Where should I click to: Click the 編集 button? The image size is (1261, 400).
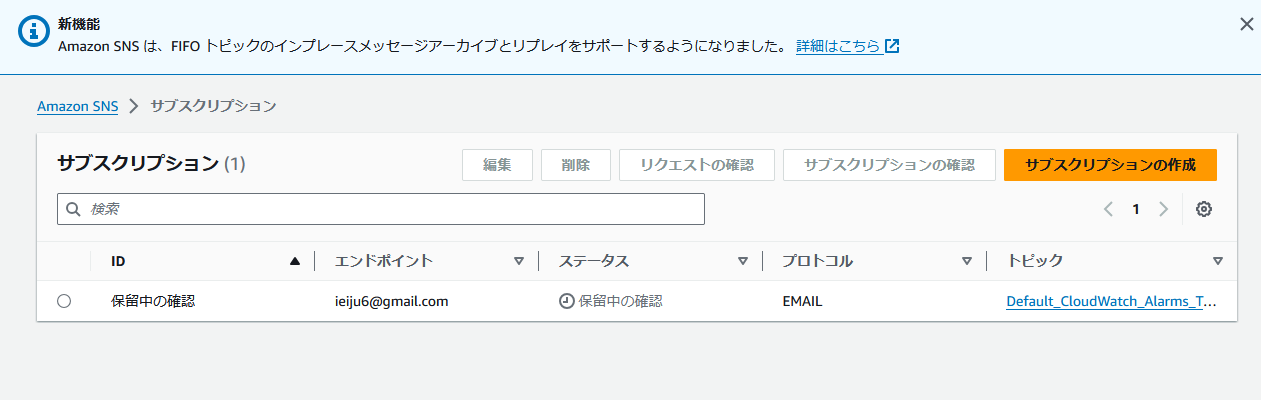[497, 165]
